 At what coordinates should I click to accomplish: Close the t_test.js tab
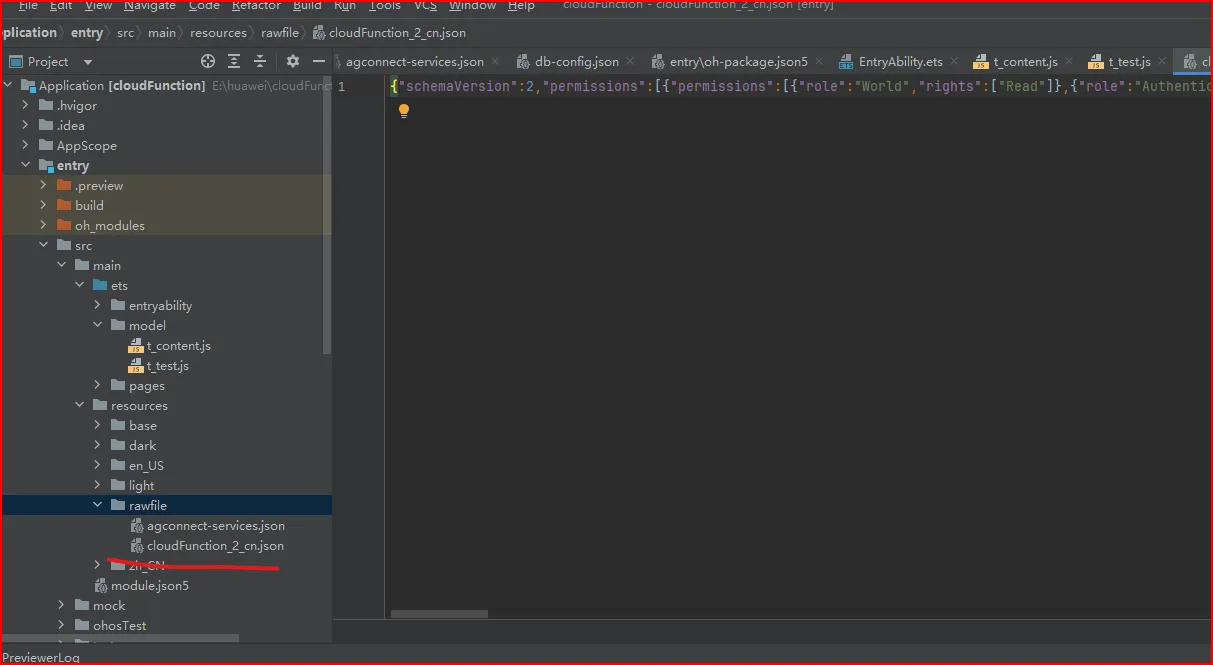point(1163,62)
